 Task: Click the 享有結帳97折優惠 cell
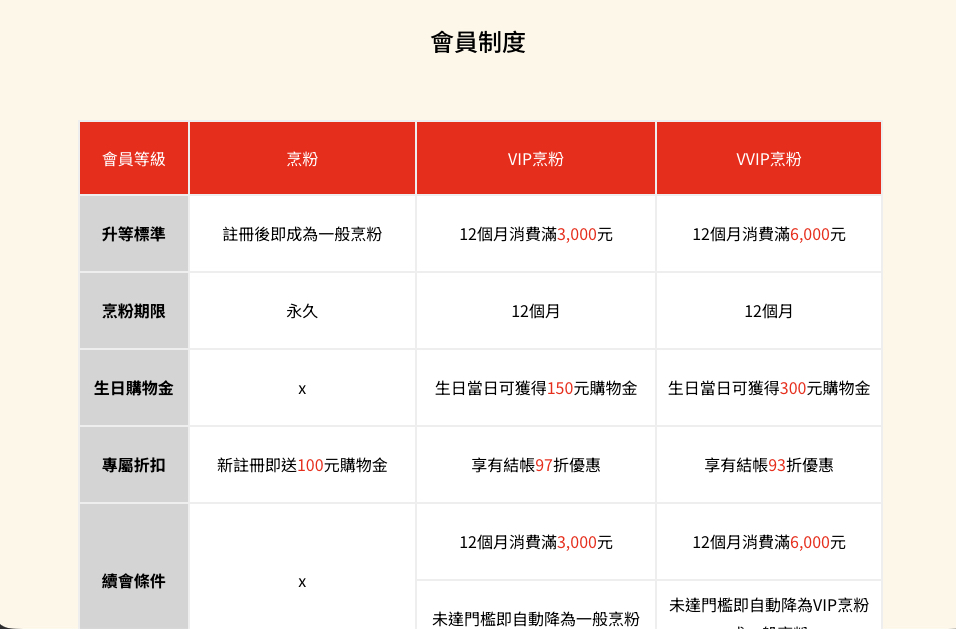(x=535, y=465)
